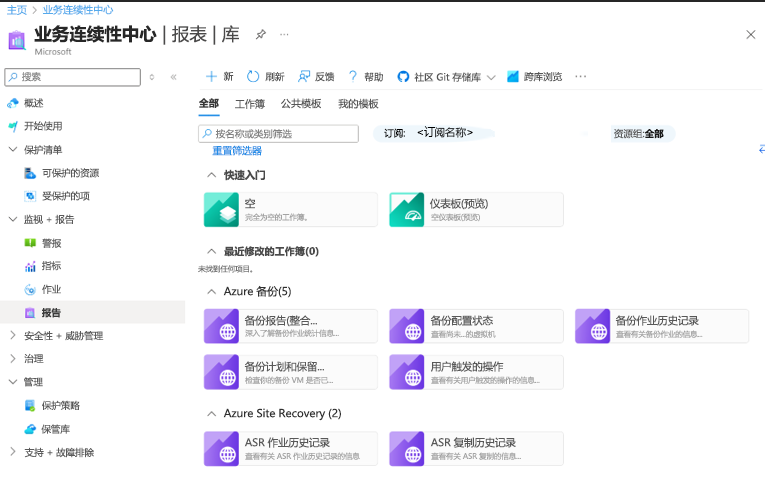
Task: Click the 重置筛选器 link
Action: 237,151
